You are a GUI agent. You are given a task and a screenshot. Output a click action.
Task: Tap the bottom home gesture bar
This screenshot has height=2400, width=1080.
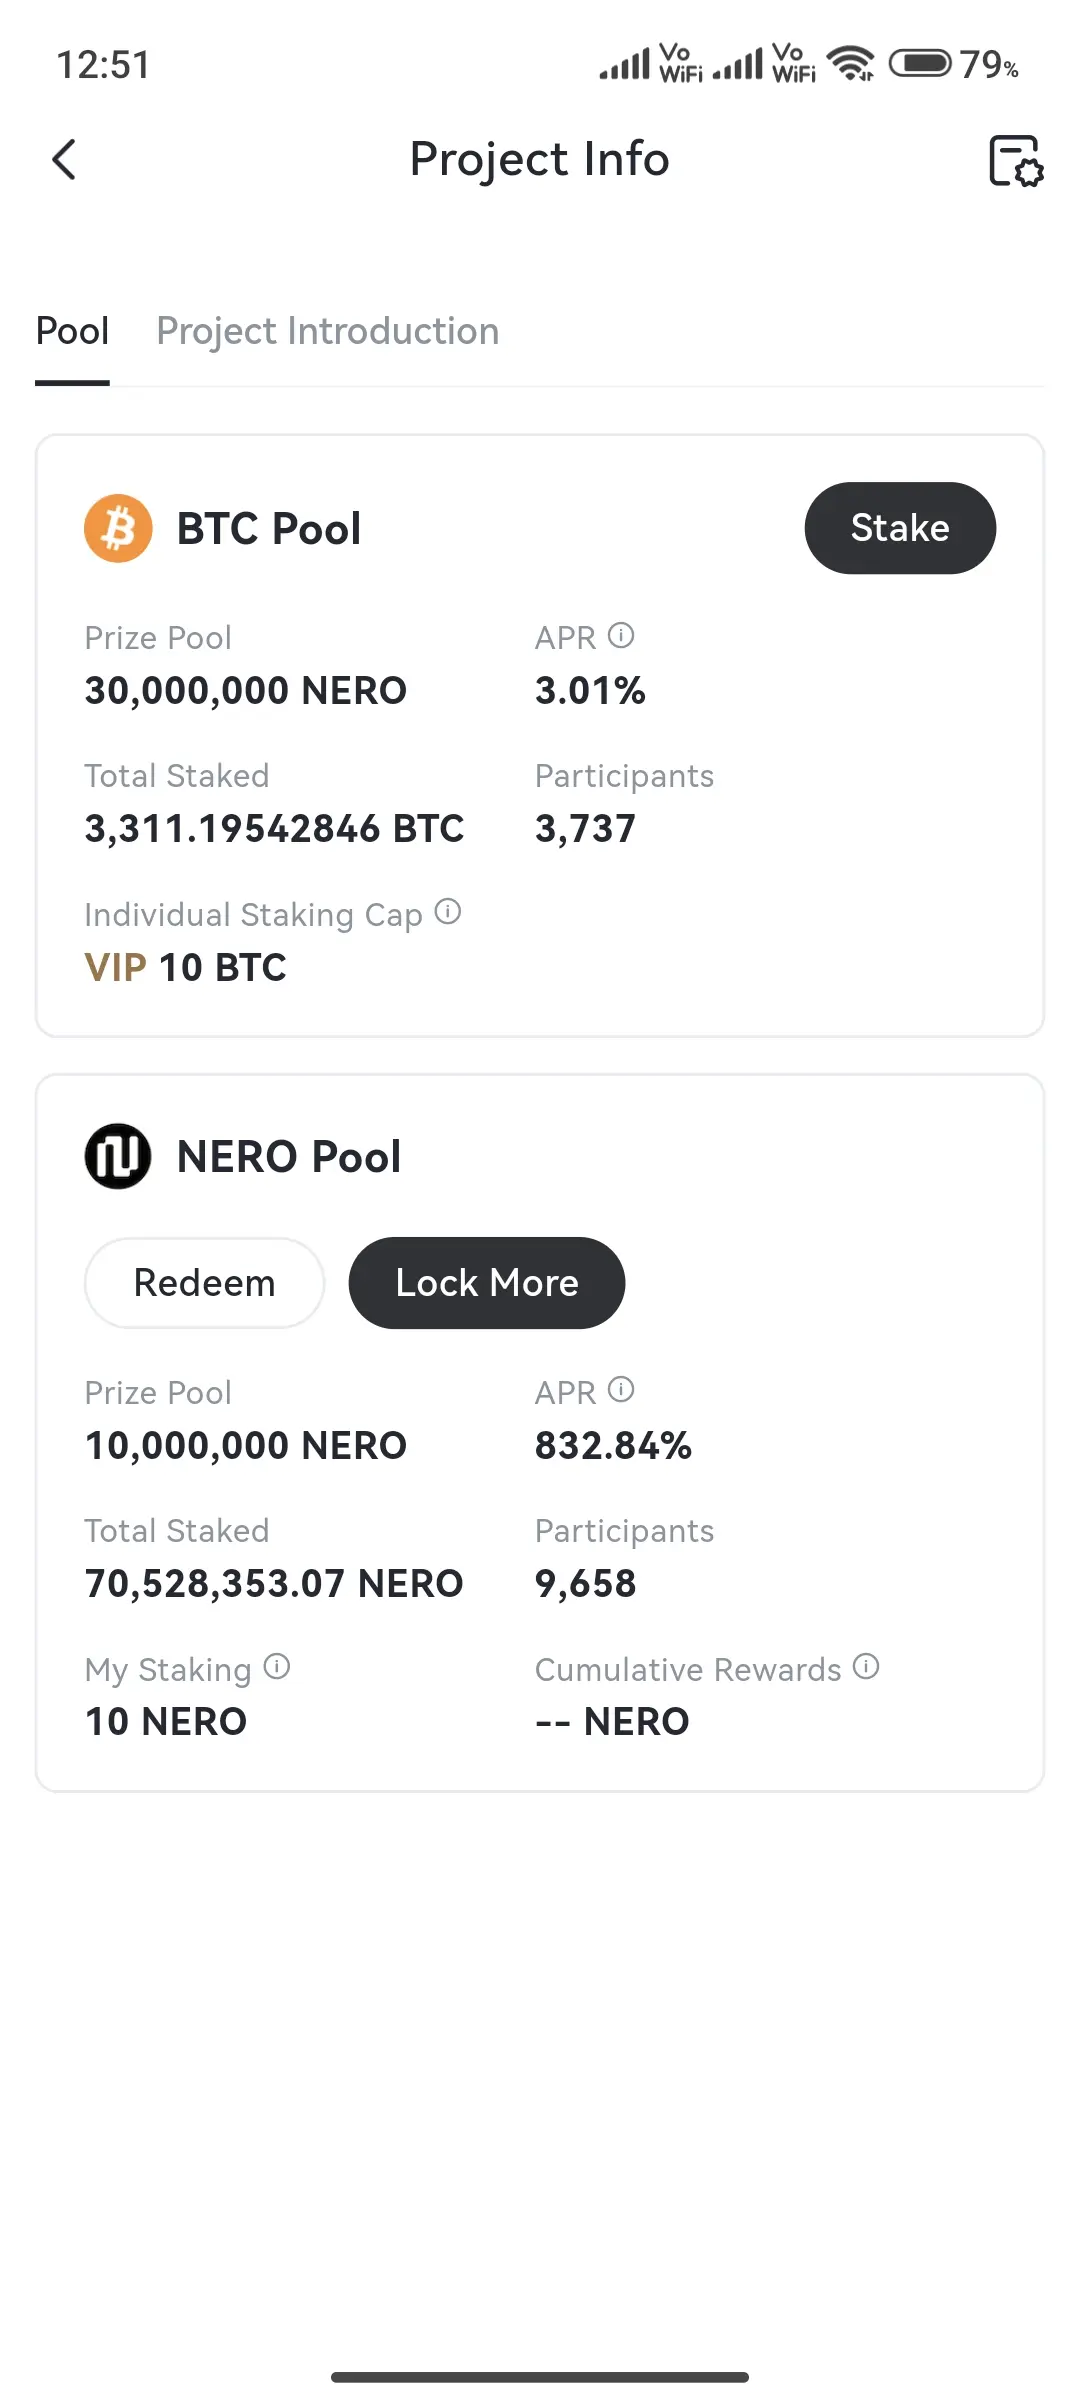tap(540, 2377)
